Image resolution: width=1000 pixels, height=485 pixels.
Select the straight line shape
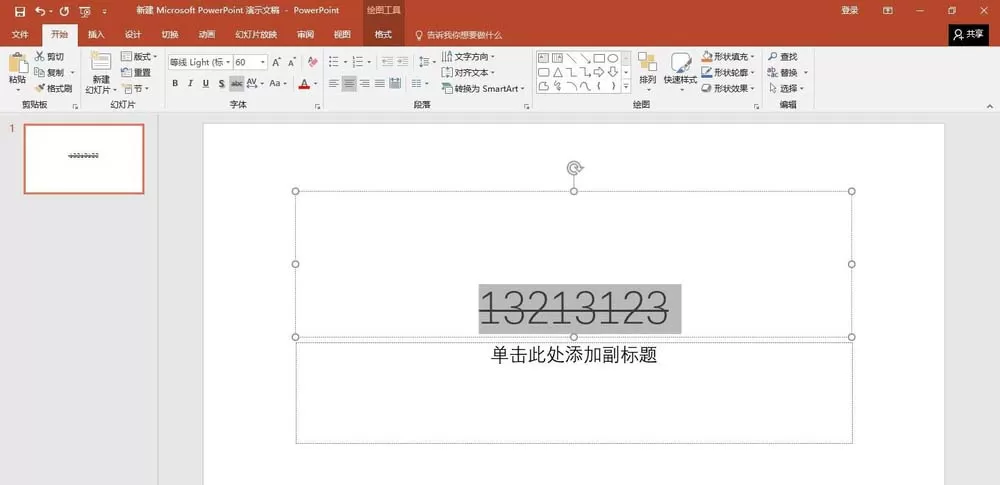(x=571, y=58)
